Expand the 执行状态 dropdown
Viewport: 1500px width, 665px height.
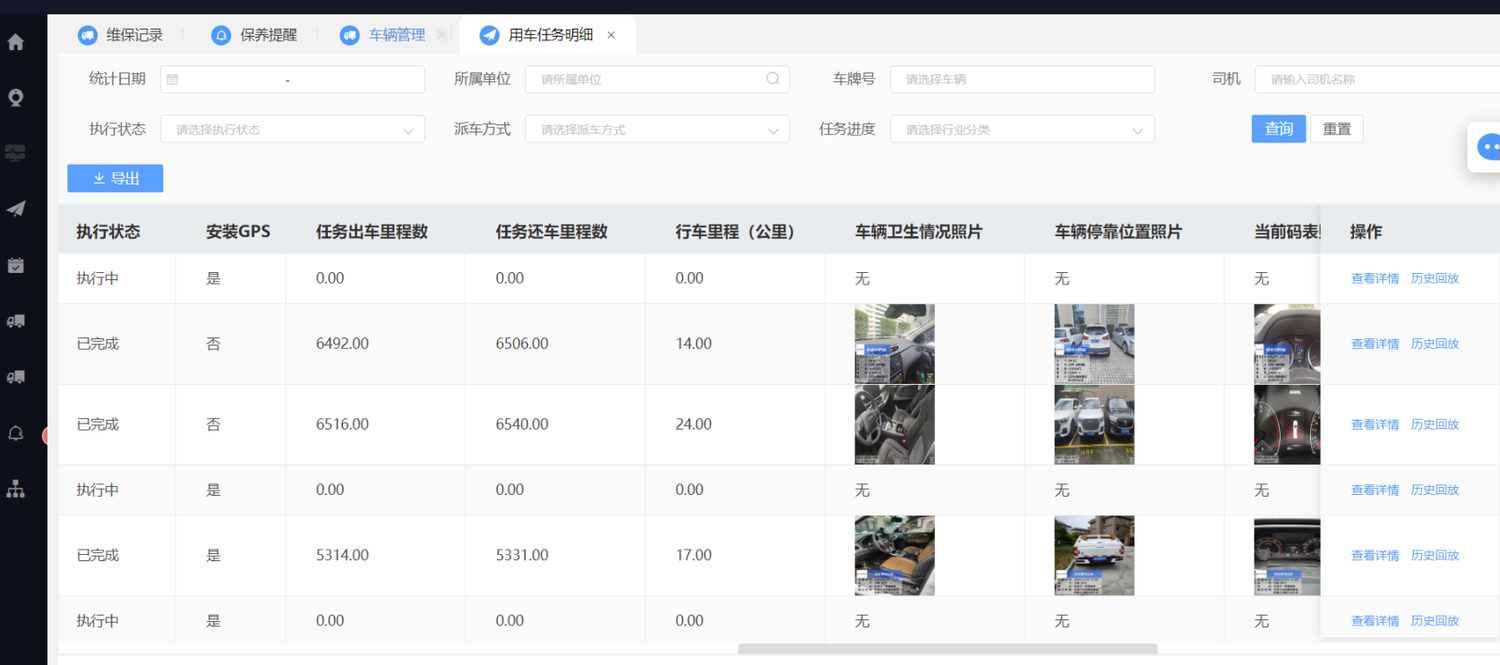click(x=292, y=130)
